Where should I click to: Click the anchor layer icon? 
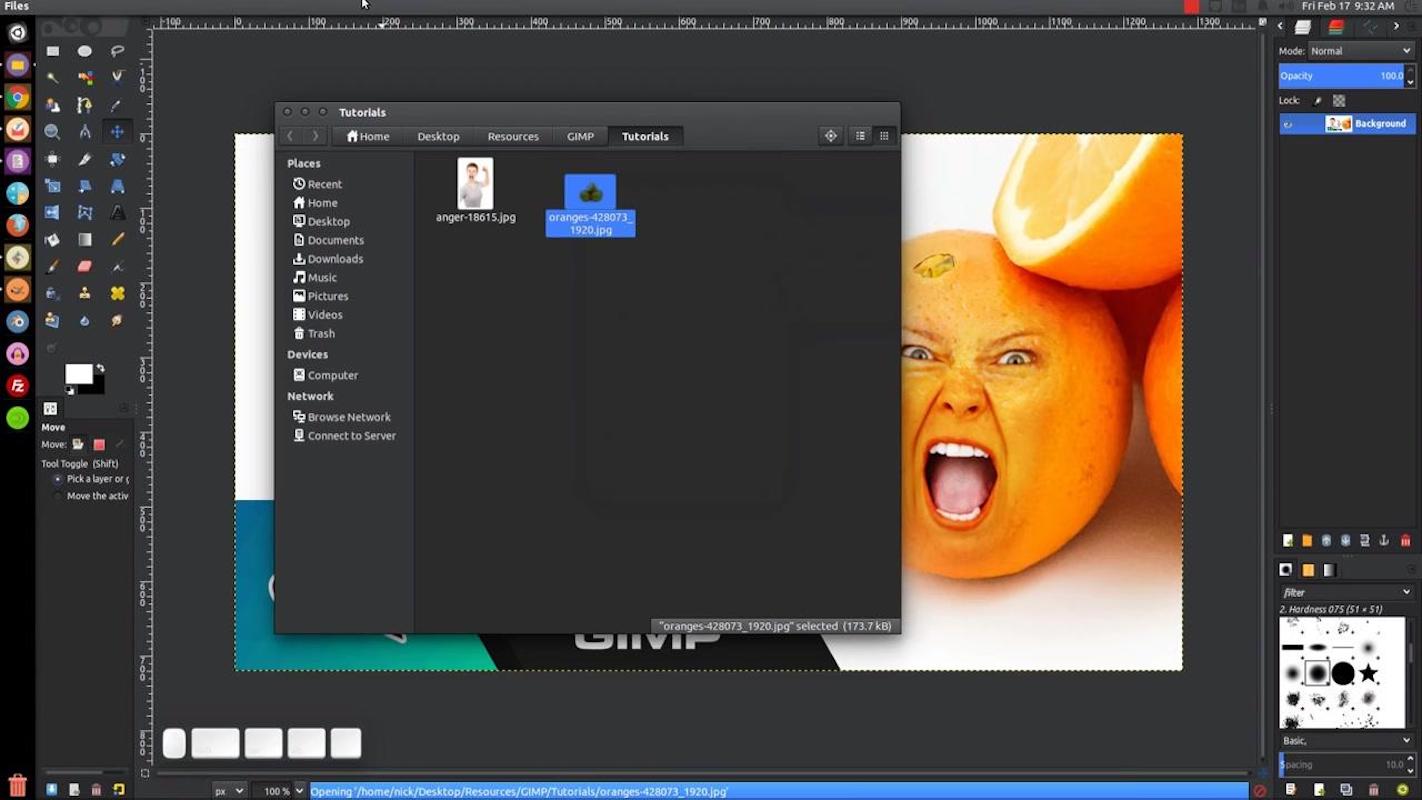pos(1384,541)
